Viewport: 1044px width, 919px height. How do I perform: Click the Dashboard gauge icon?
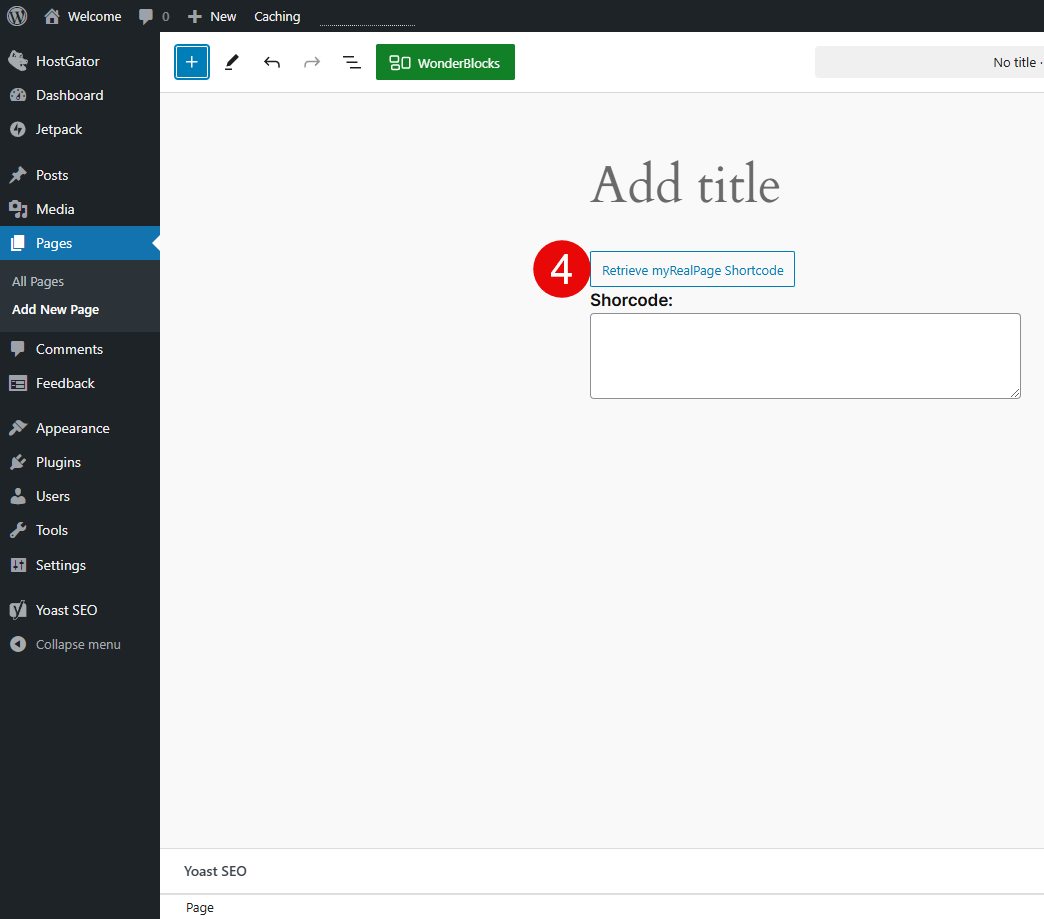click(x=18, y=95)
